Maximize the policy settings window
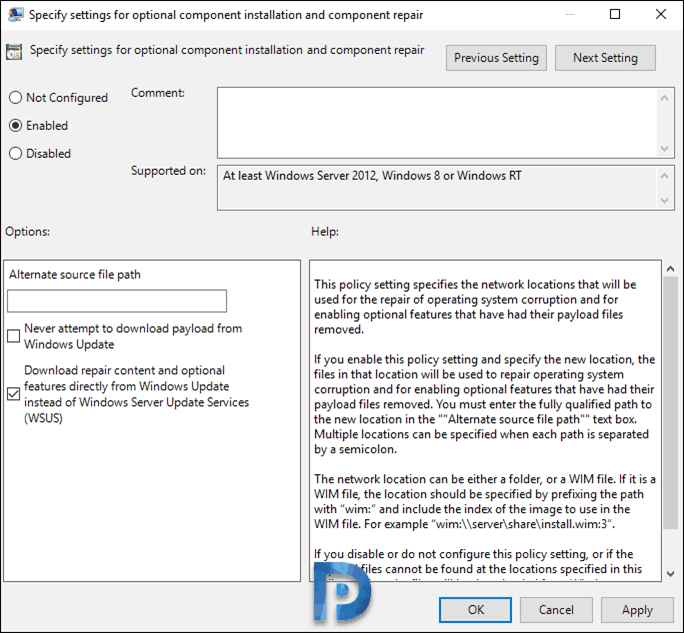684x633 pixels. pos(615,14)
